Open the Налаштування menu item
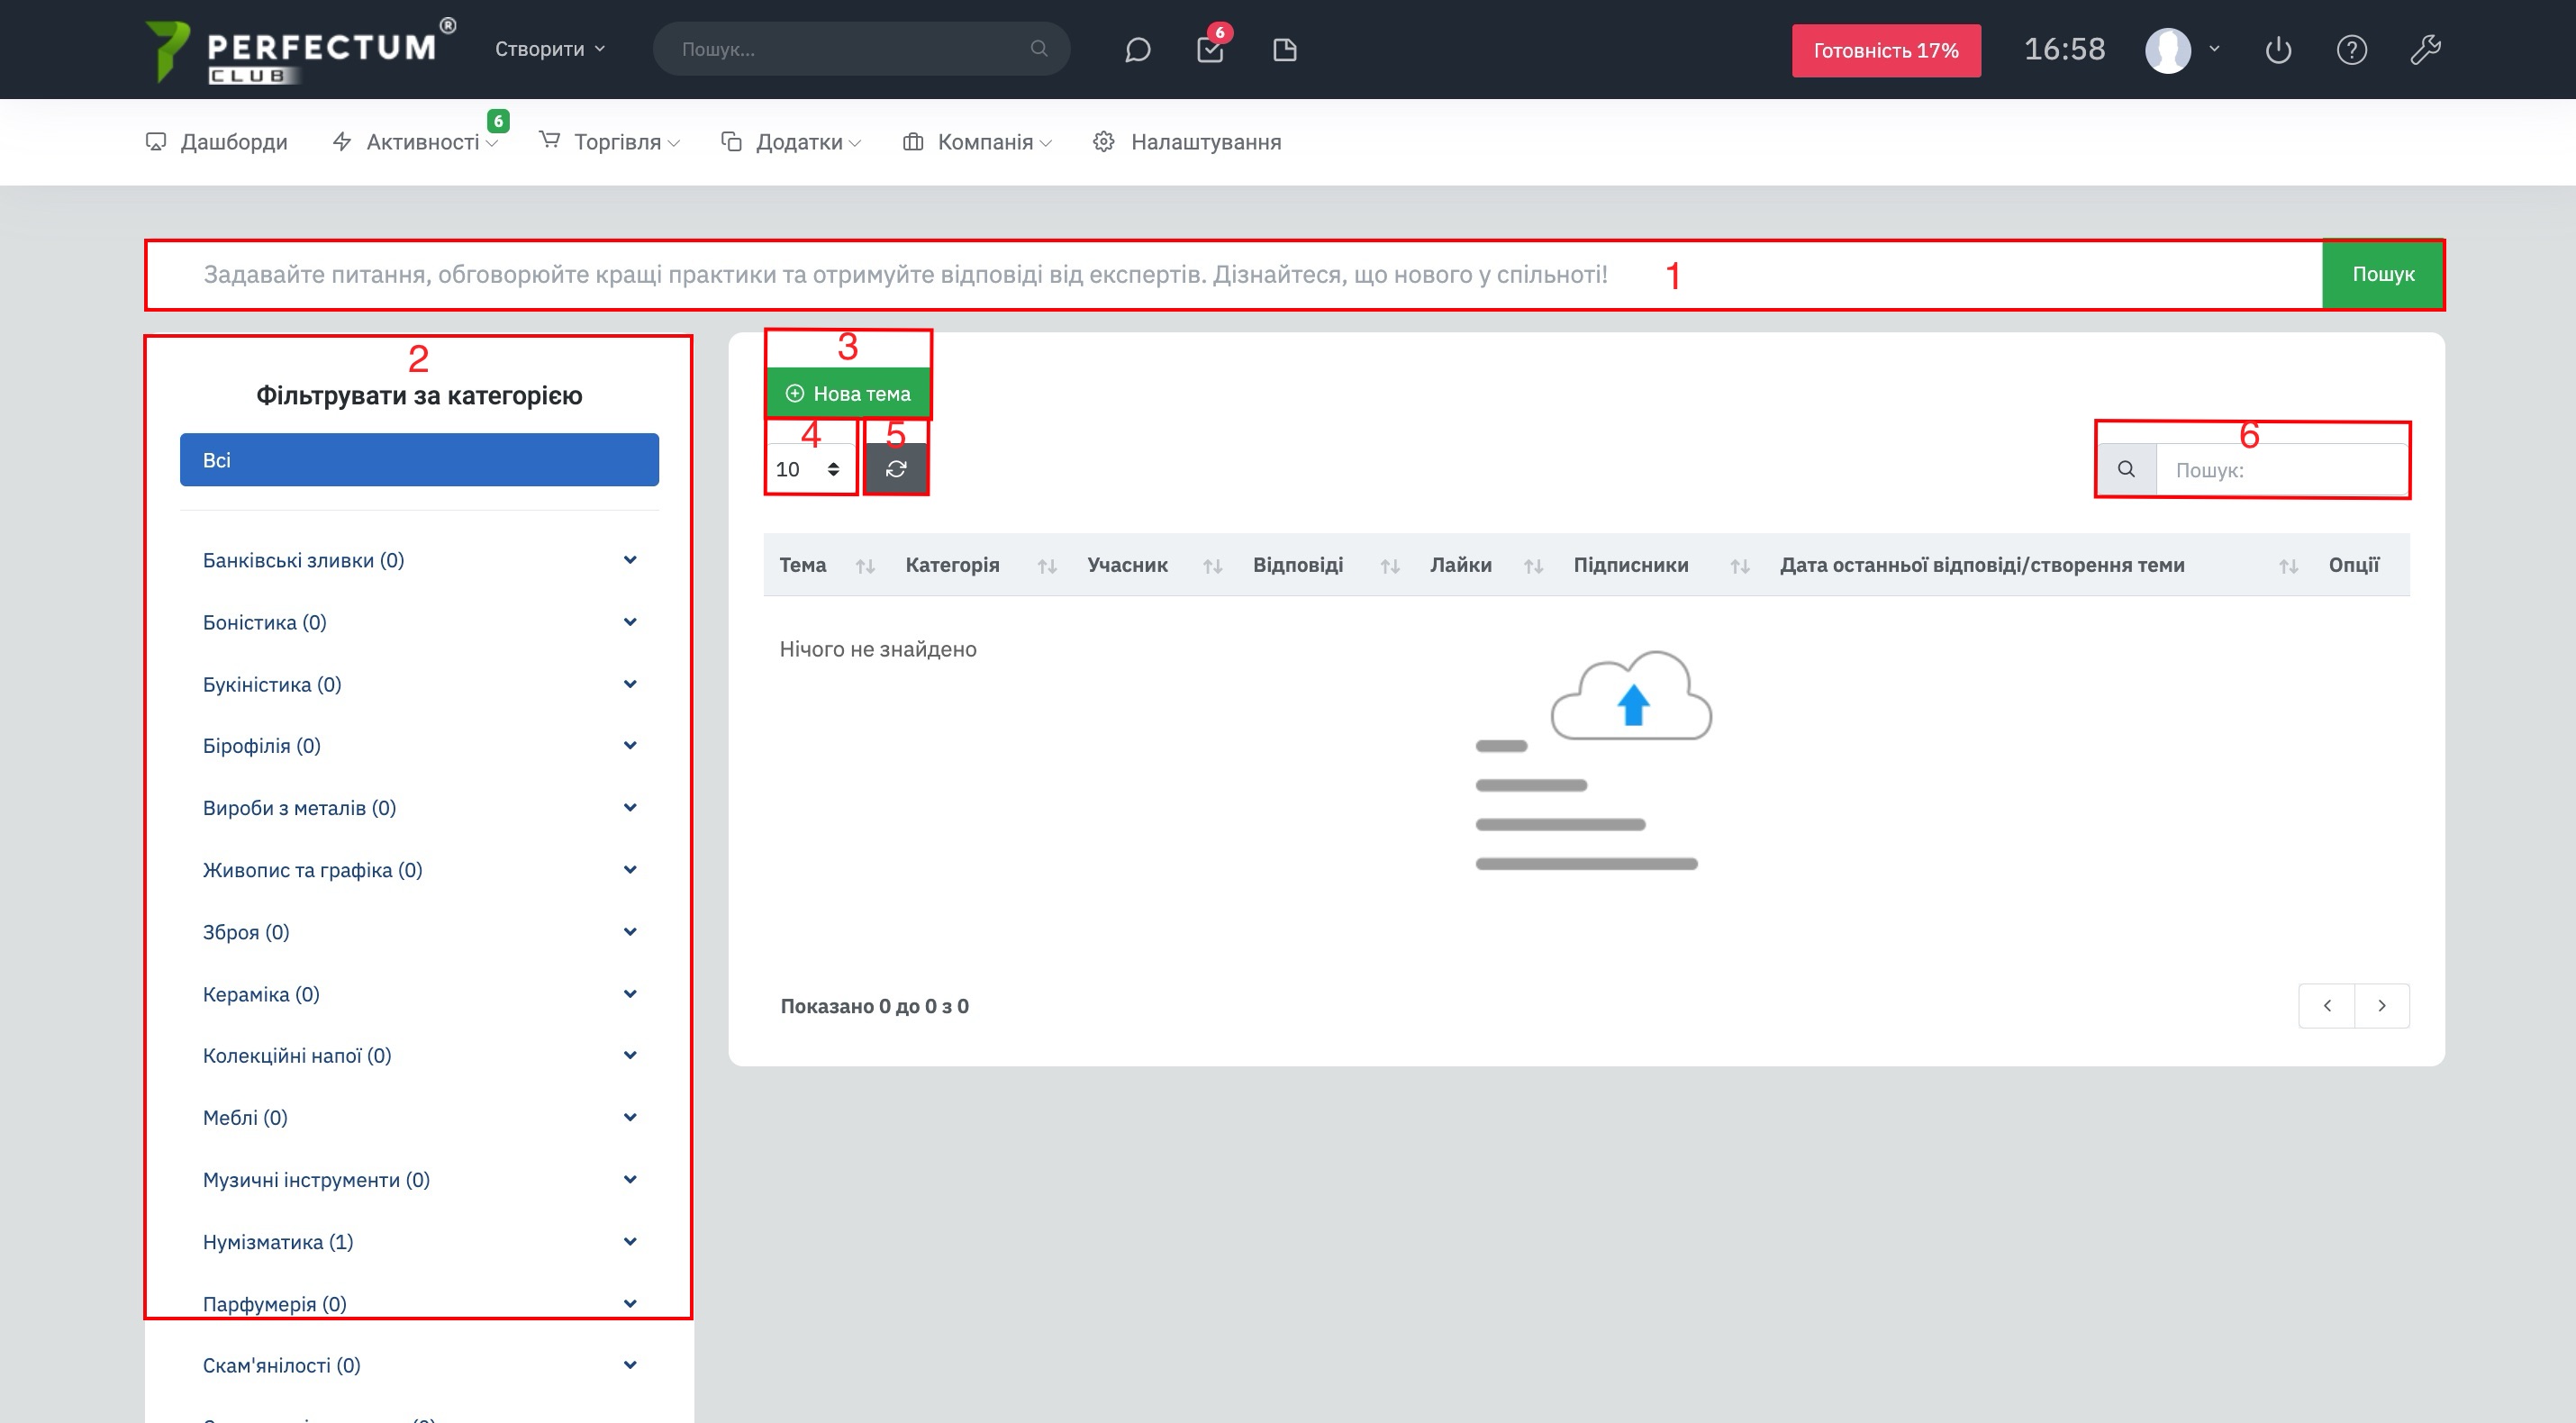This screenshot has height=1423, width=2576. [x=1205, y=142]
